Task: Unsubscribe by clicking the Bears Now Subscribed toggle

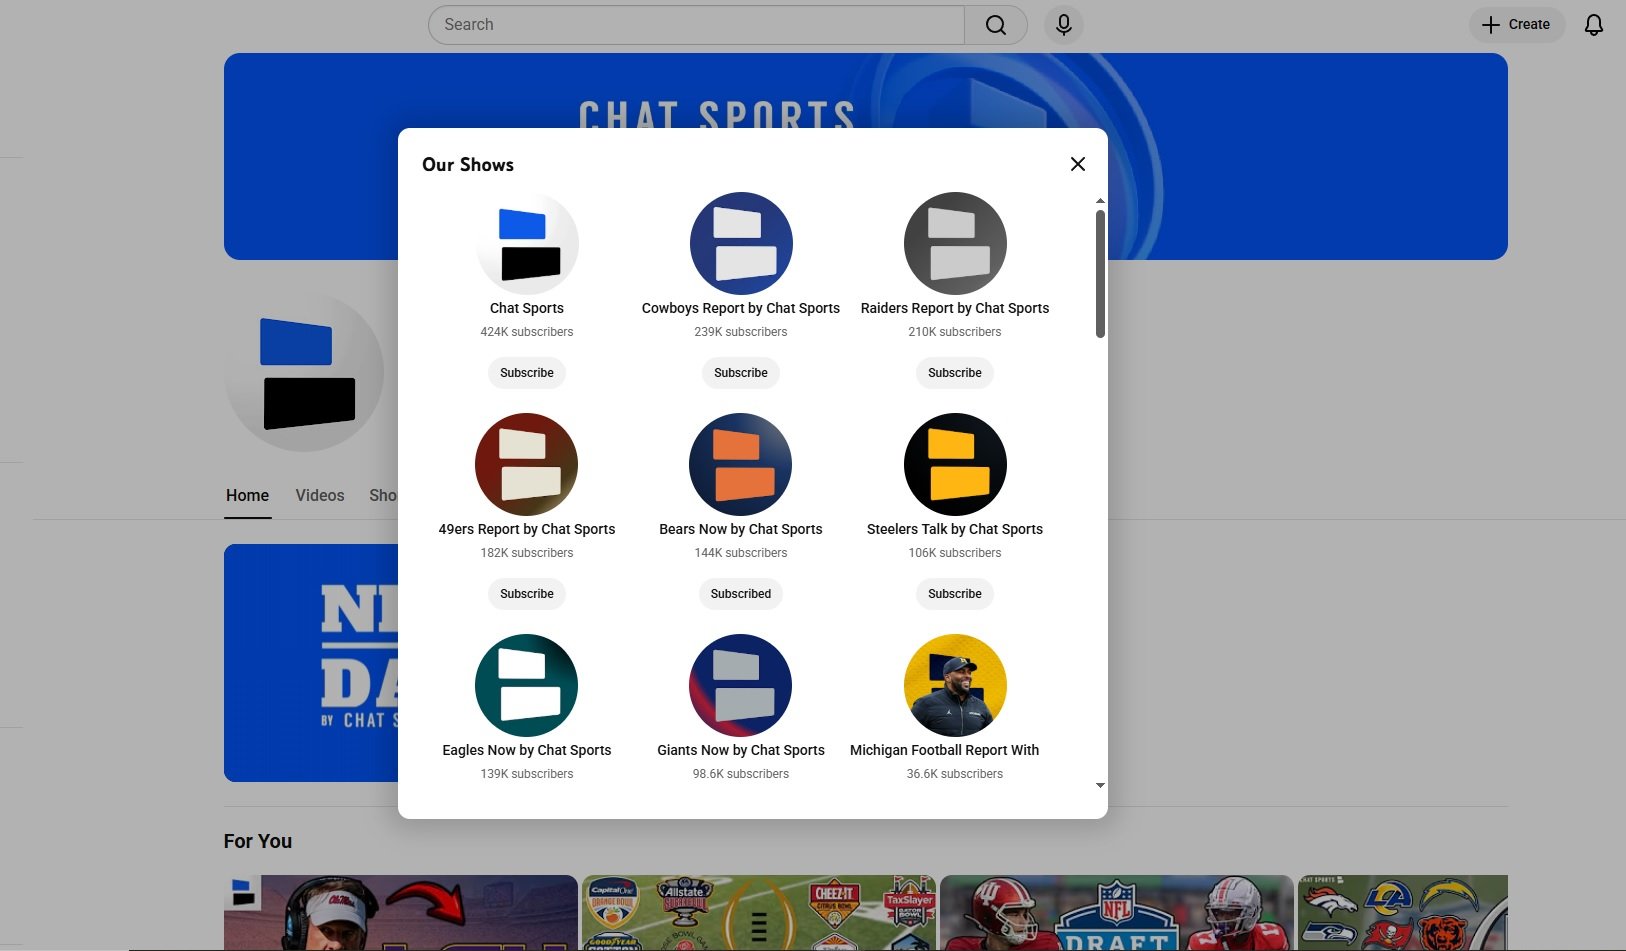Action: [740, 593]
